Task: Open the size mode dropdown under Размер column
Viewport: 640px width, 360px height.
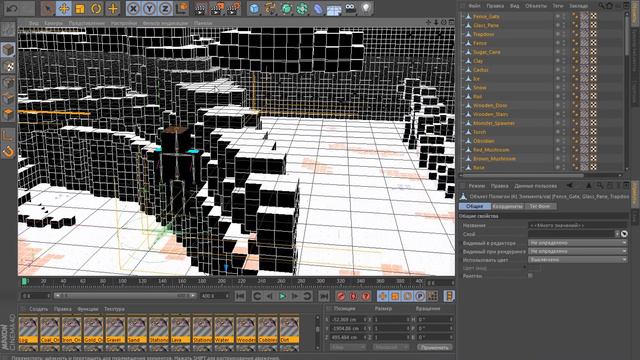Action: [x=391, y=347]
